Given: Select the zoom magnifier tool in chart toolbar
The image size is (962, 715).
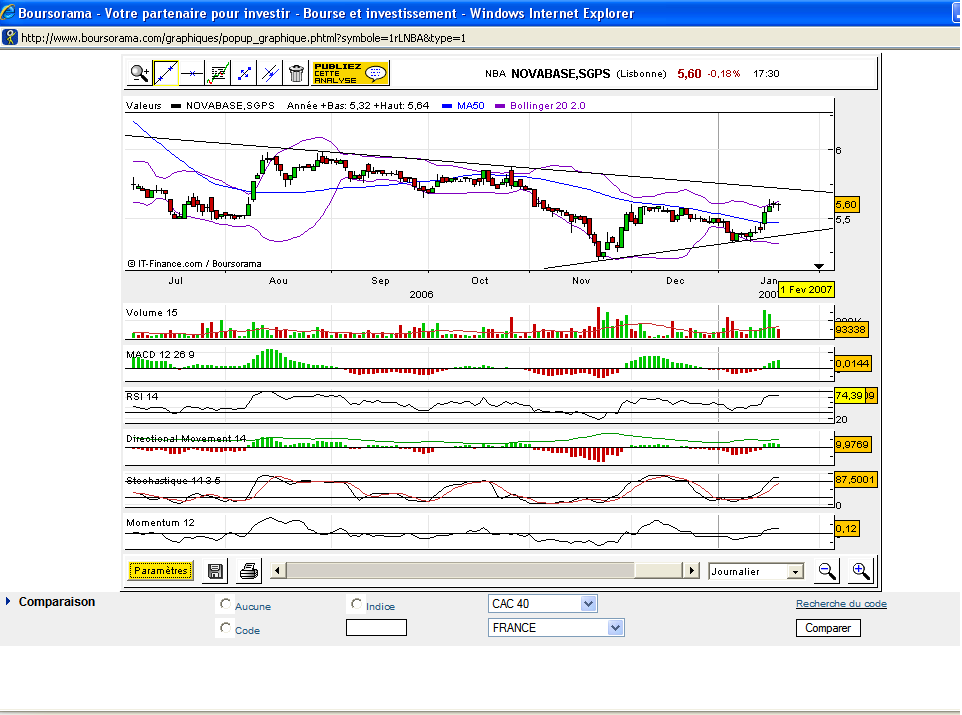Looking at the screenshot, I should tap(139, 73).
